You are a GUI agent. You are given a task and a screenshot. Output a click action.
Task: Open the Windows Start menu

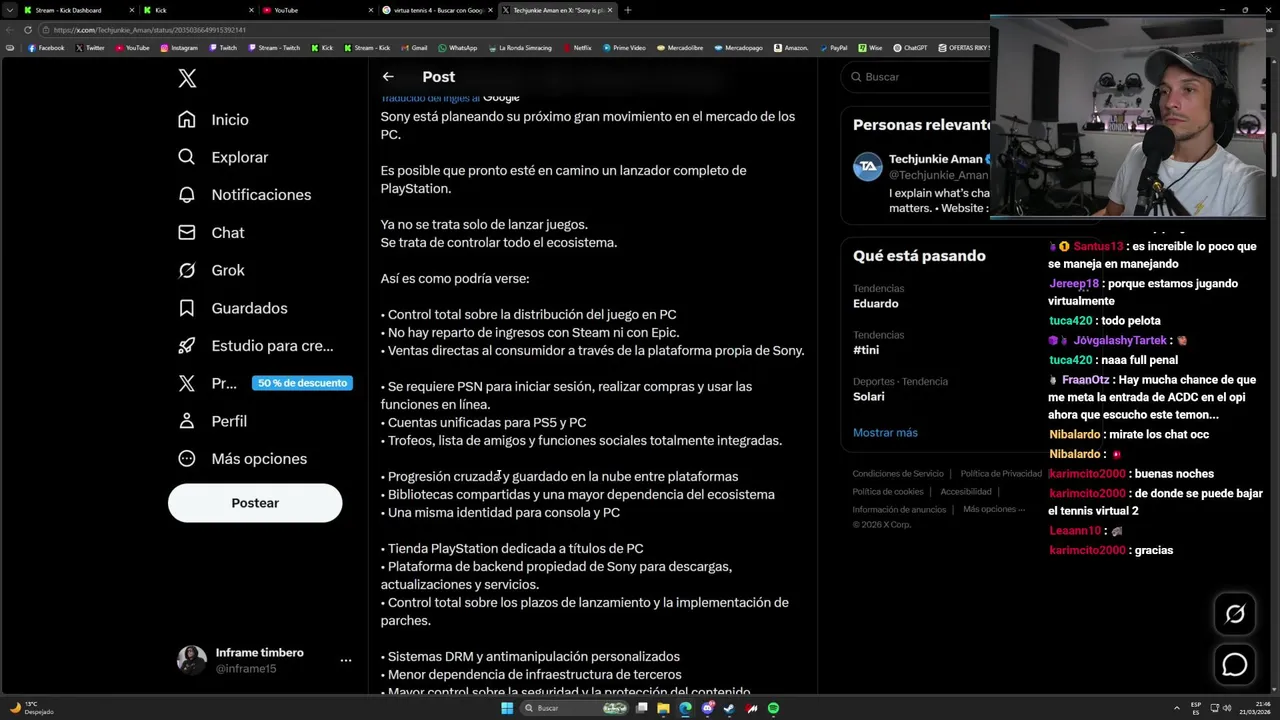point(507,708)
